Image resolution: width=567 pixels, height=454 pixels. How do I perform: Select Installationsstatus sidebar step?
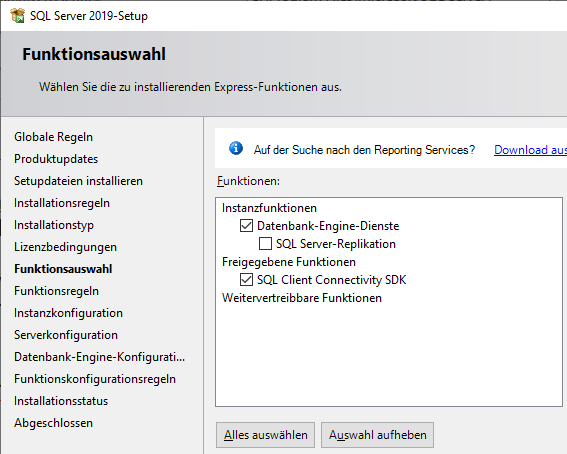[x=61, y=401]
